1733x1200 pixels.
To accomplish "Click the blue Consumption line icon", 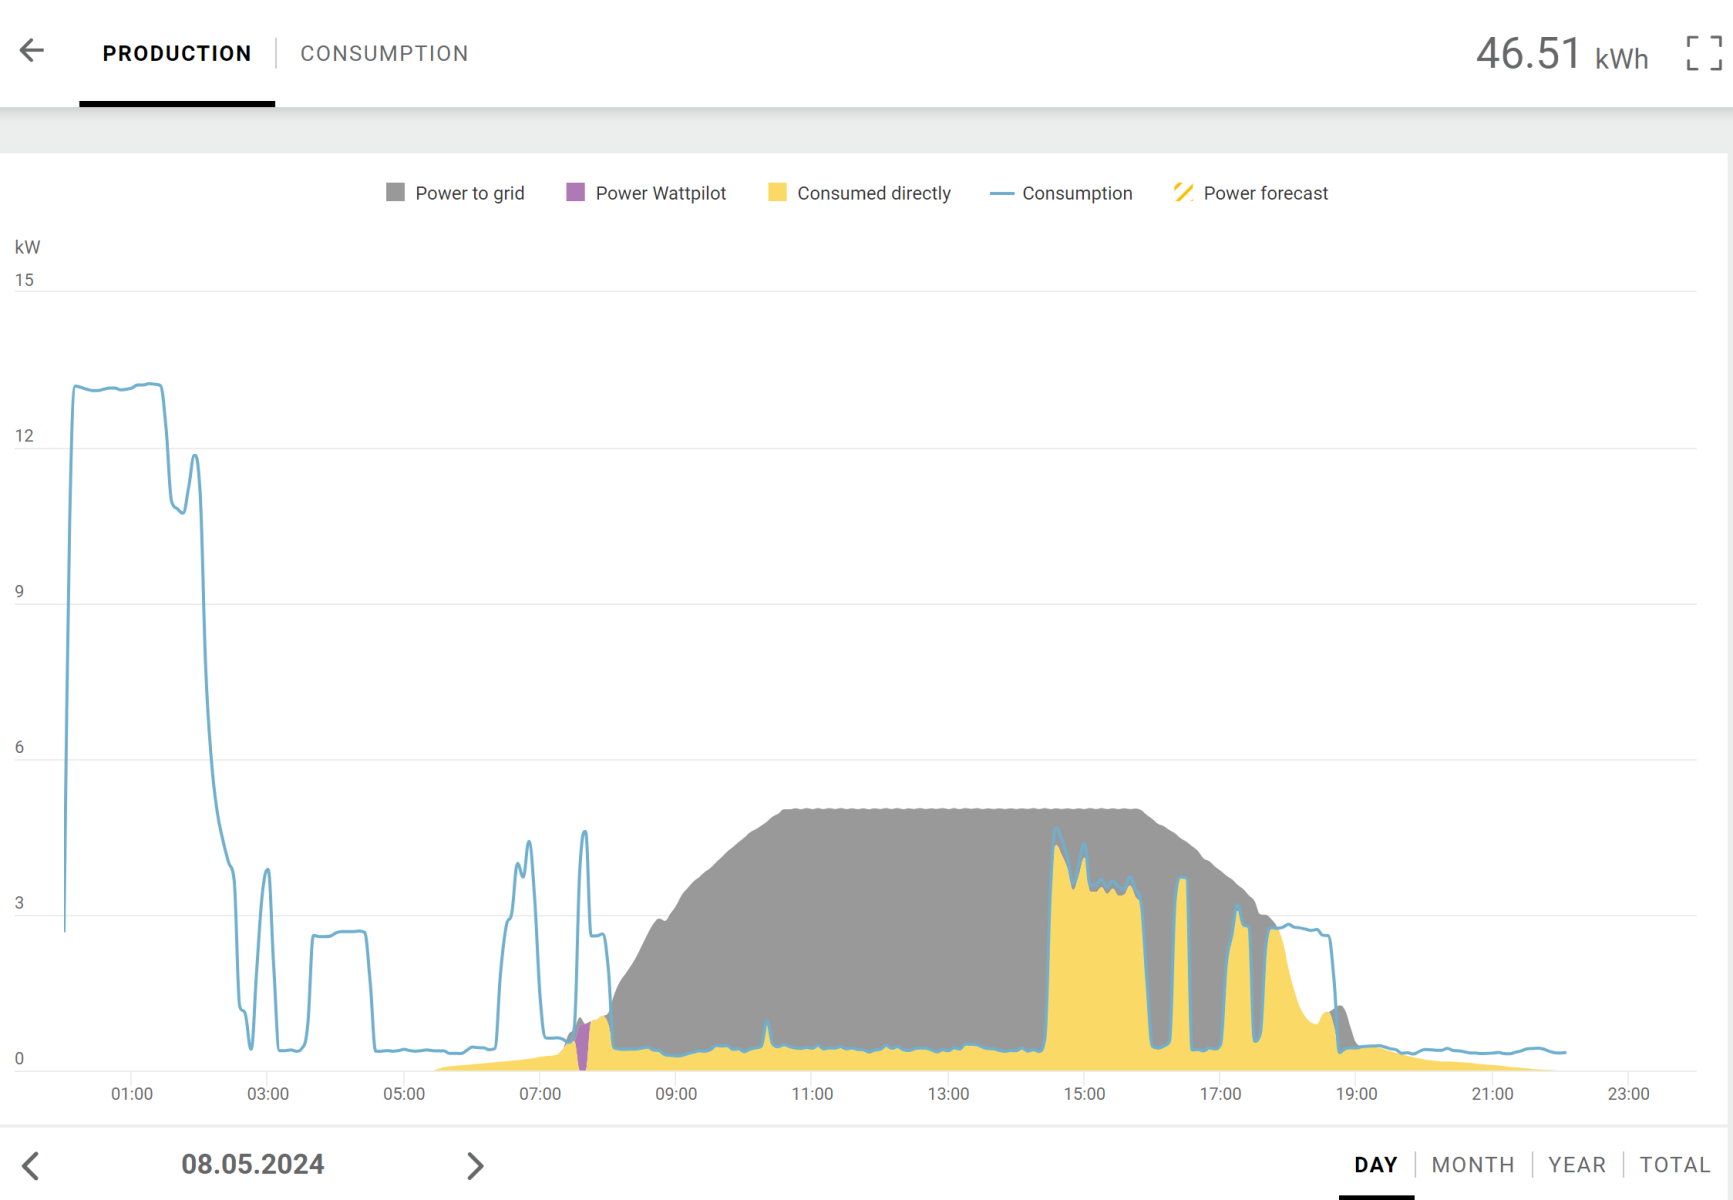I will point(1001,194).
